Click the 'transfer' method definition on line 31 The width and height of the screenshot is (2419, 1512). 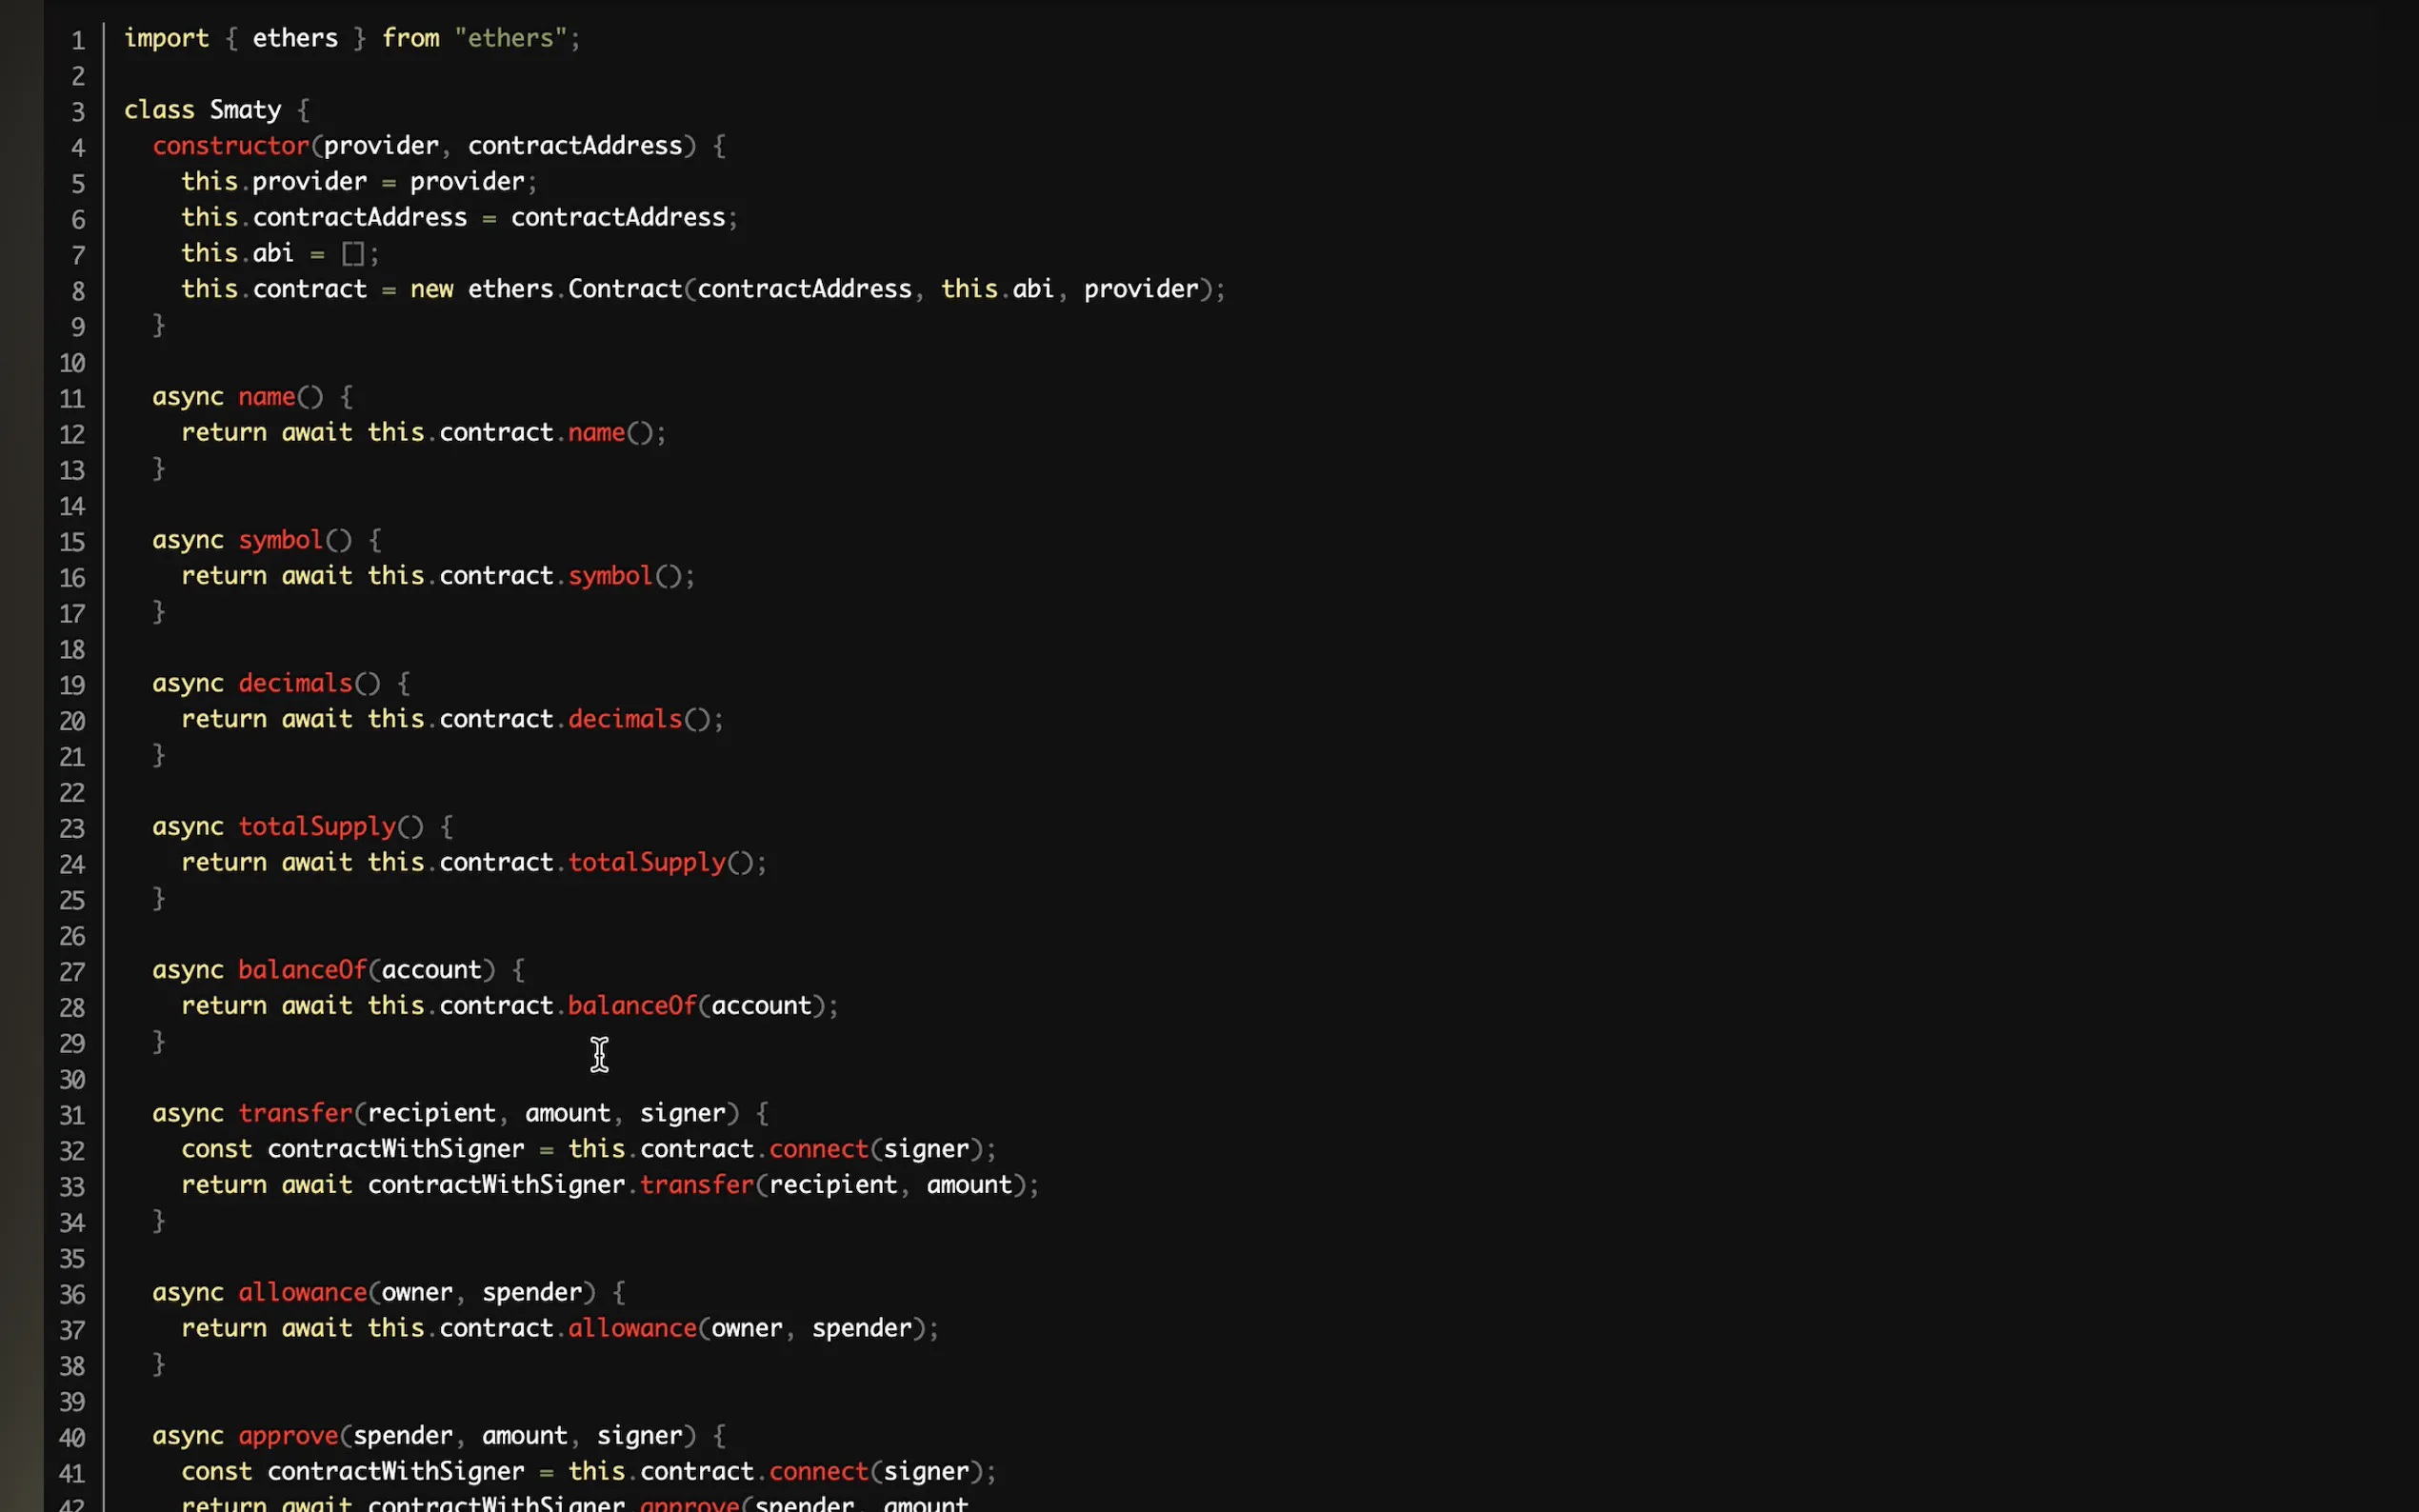295,1114
